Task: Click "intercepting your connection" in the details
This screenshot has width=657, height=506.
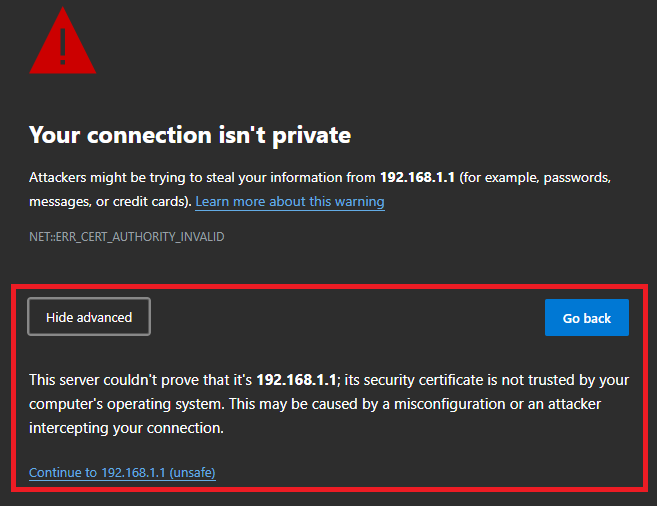Action: point(126,428)
